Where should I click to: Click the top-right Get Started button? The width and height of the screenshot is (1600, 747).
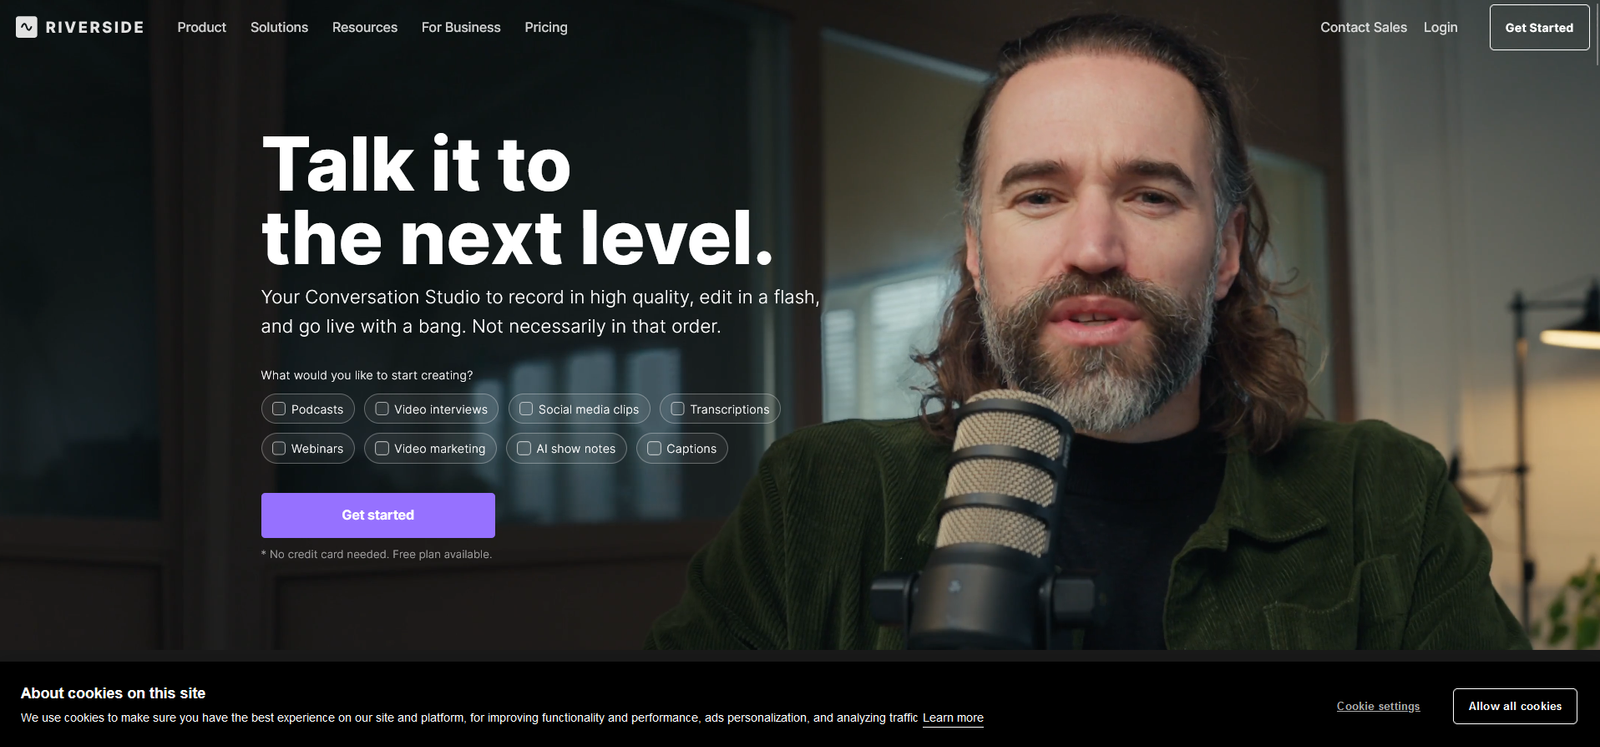pyautogui.click(x=1539, y=28)
